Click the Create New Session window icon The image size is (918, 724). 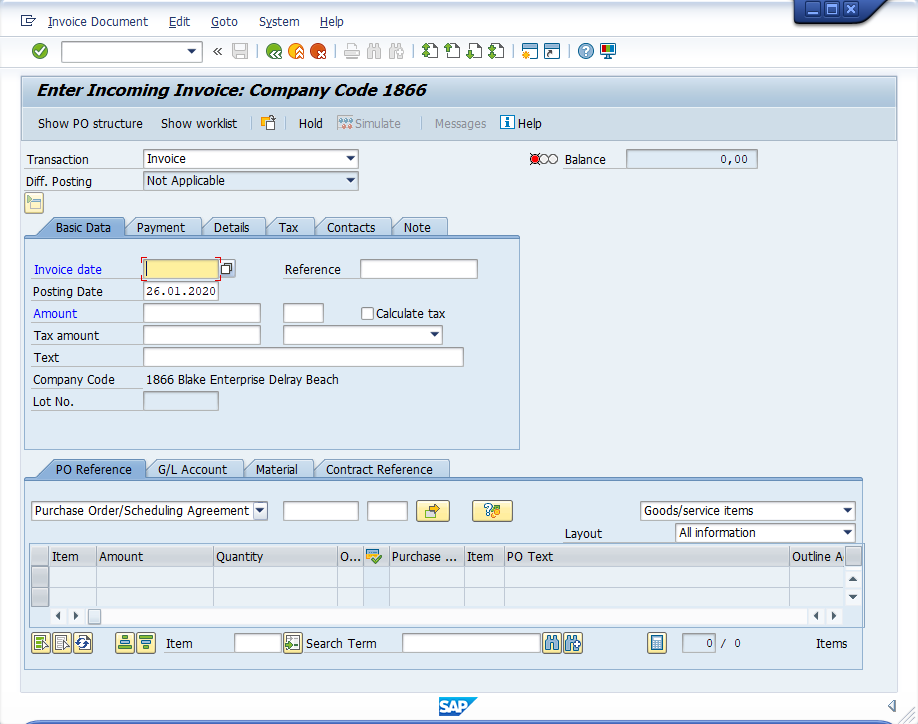pyautogui.click(x=530, y=51)
